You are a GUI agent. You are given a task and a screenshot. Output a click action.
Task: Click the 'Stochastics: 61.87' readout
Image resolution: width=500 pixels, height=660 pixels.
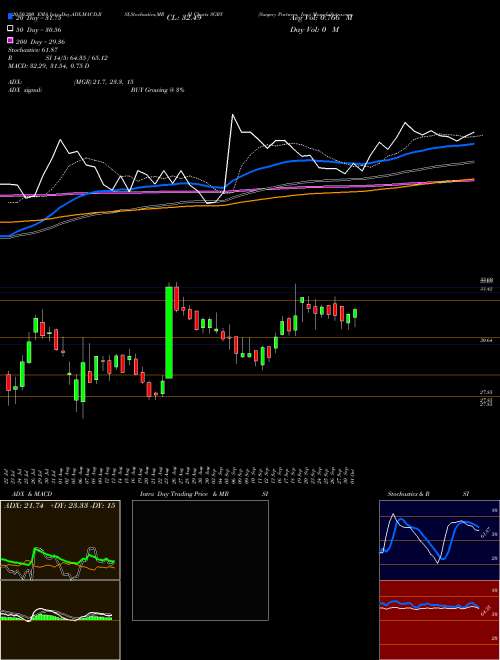(32, 51)
